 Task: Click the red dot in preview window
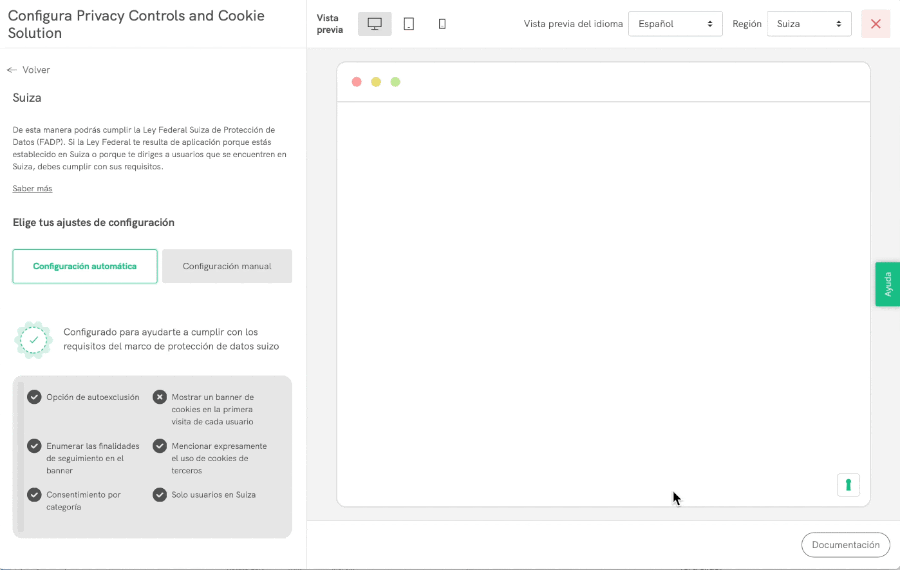pyautogui.click(x=357, y=82)
